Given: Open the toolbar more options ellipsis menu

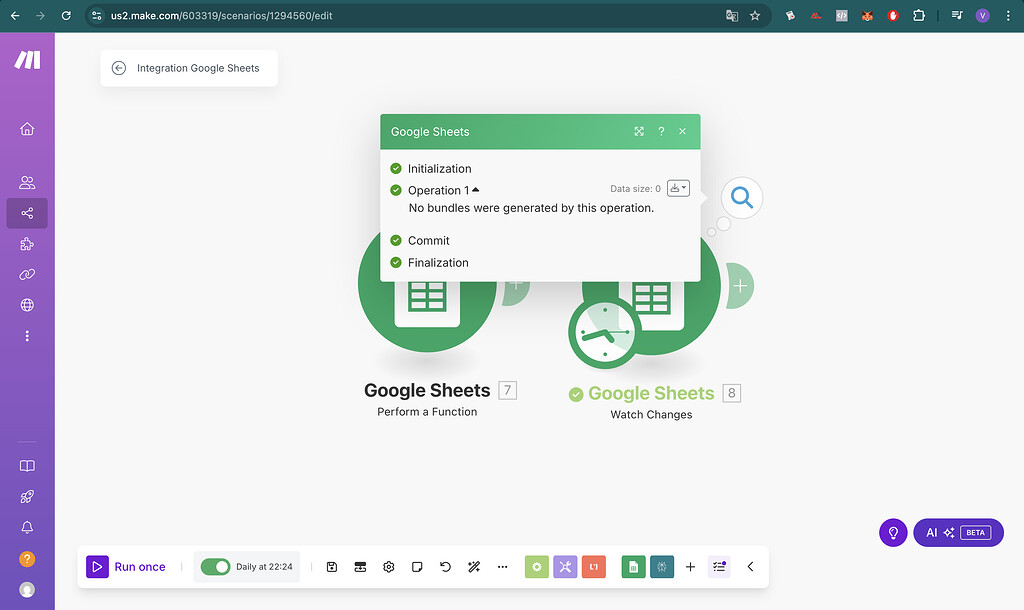Looking at the screenshot, I should [x=502, y=566].
